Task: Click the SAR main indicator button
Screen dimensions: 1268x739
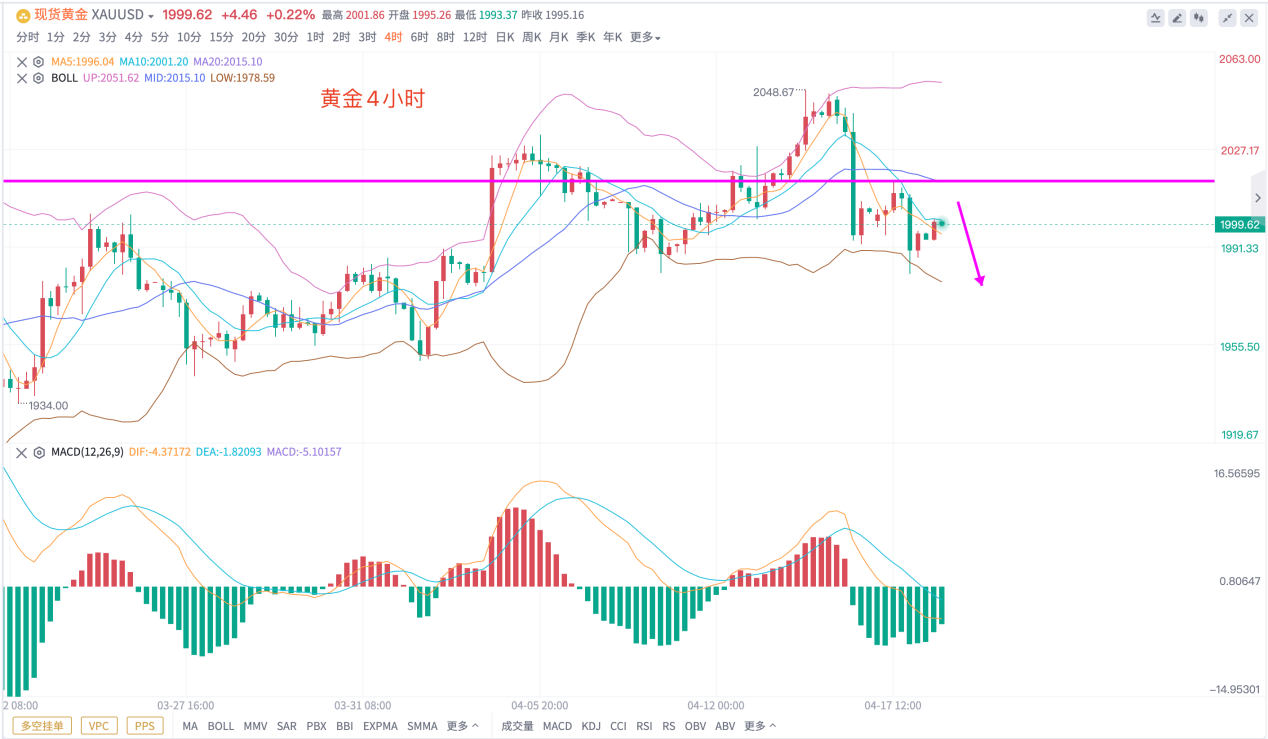Action: pyautogui.click(x=286, y=726)
